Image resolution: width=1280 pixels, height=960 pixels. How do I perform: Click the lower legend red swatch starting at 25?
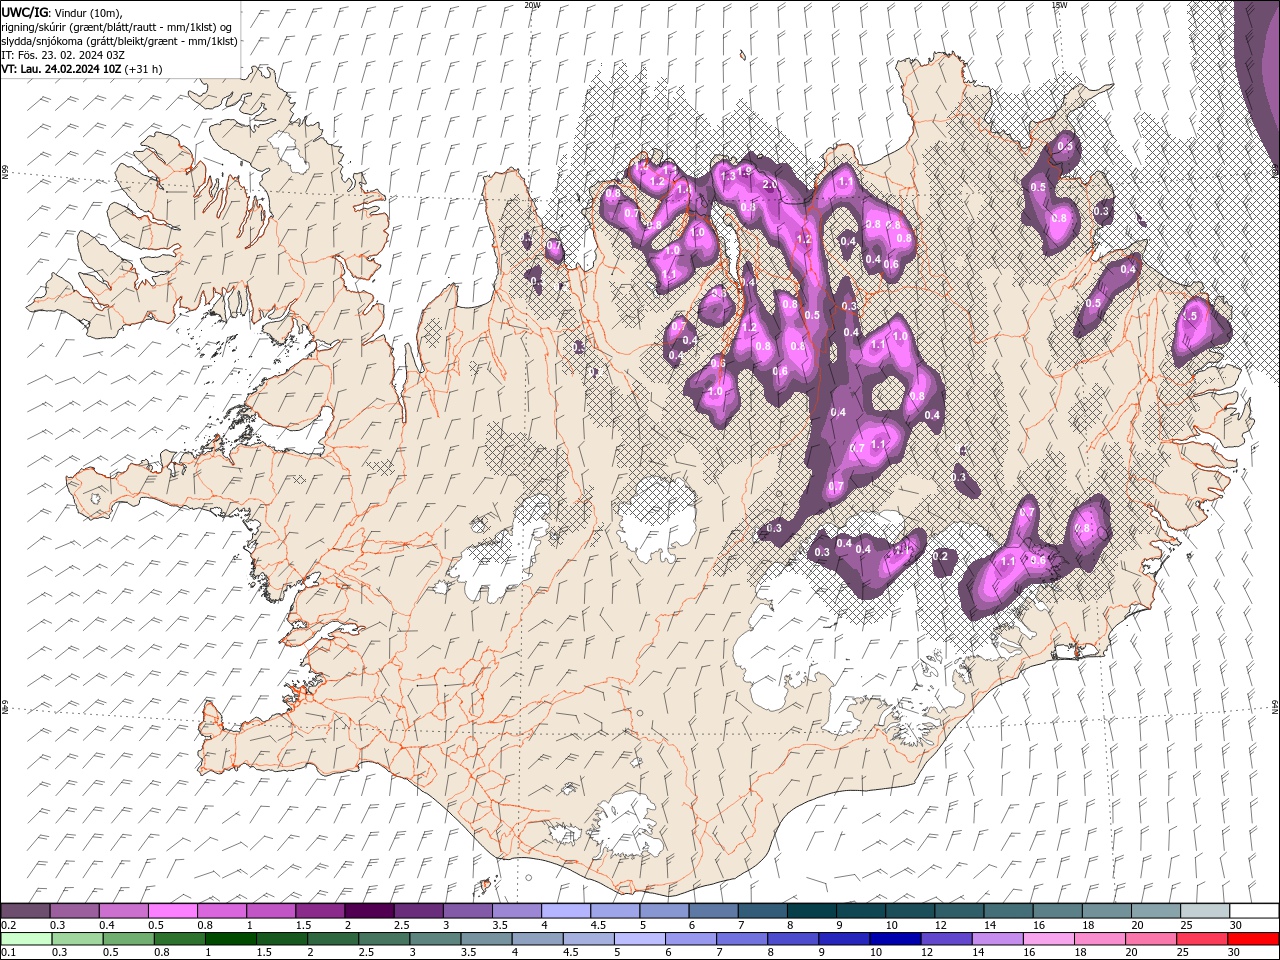click(1201, 939)
